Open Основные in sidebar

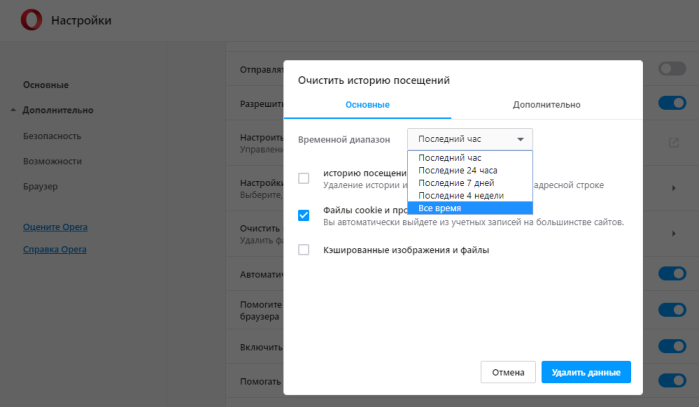pos(46,85)
